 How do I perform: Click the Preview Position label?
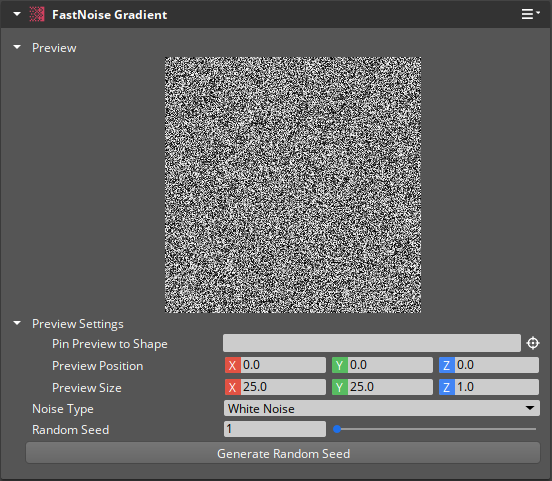click(x=98, y=366)
